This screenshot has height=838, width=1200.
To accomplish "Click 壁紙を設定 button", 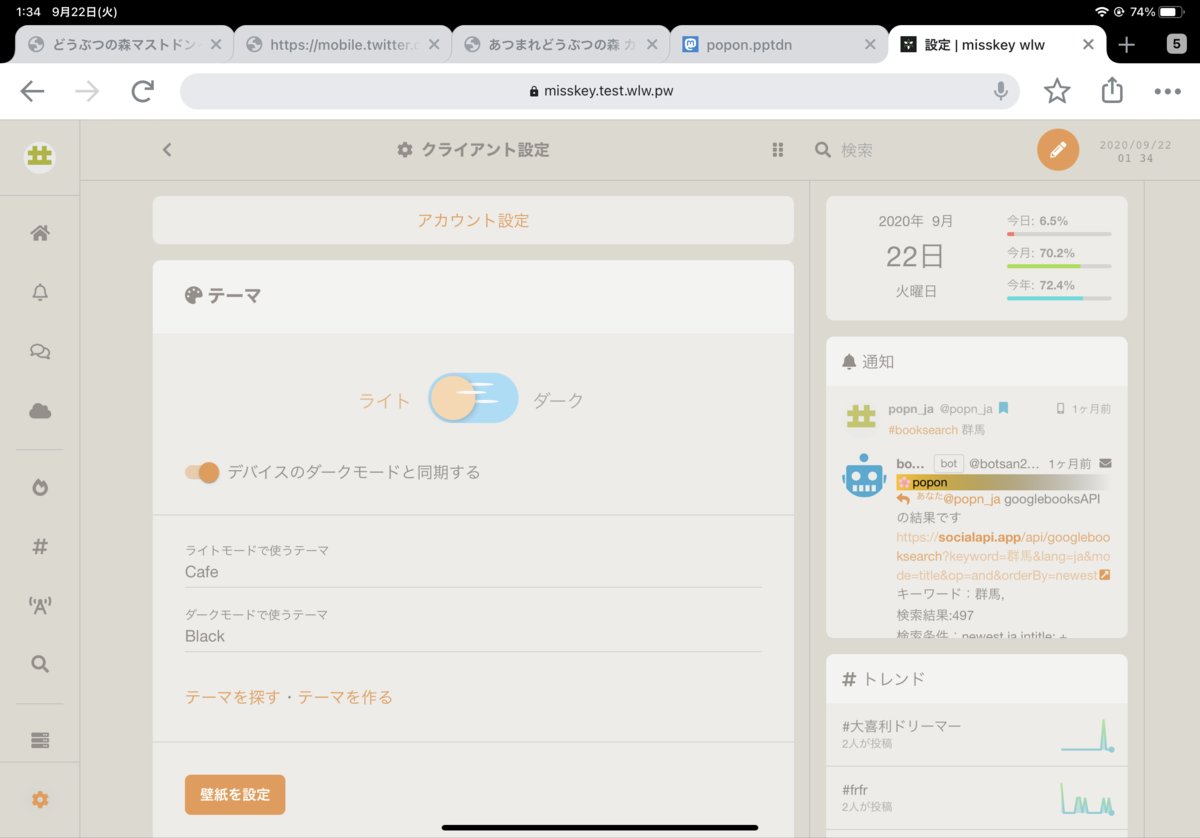I will tap(235, 795).
